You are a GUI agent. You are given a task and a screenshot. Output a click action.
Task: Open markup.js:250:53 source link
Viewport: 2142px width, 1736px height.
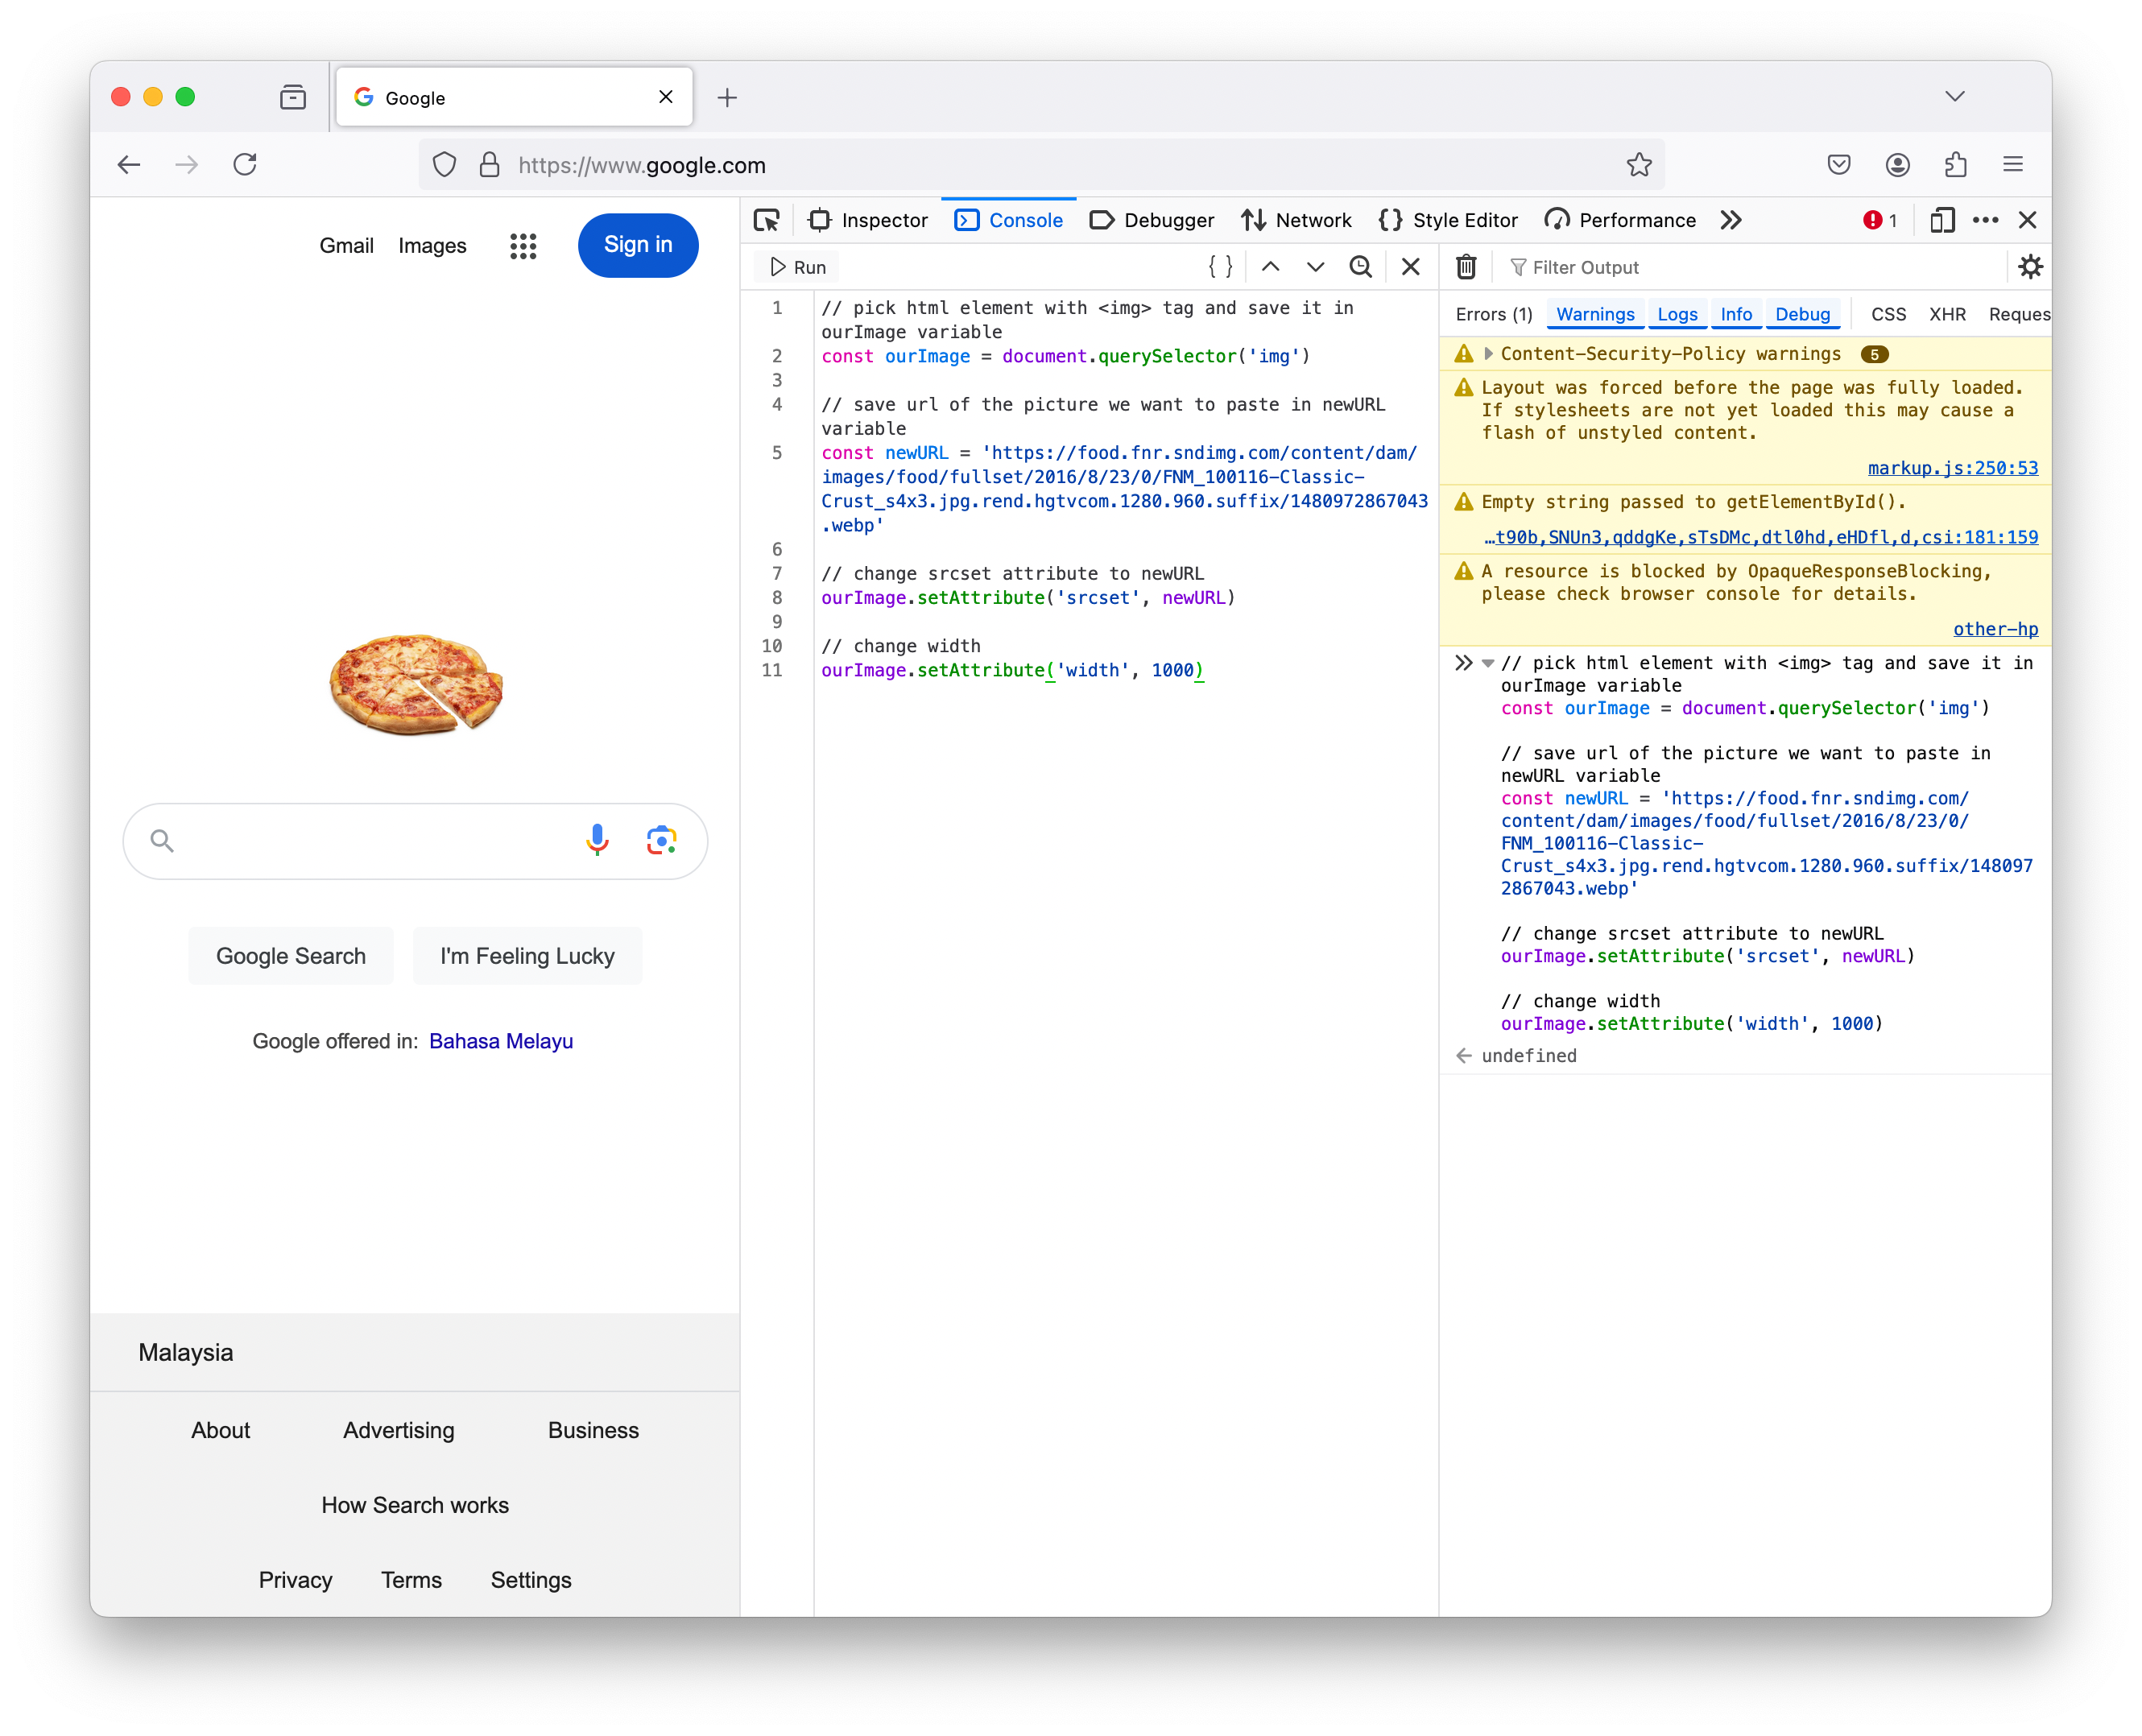click(x=1953, y=468)
